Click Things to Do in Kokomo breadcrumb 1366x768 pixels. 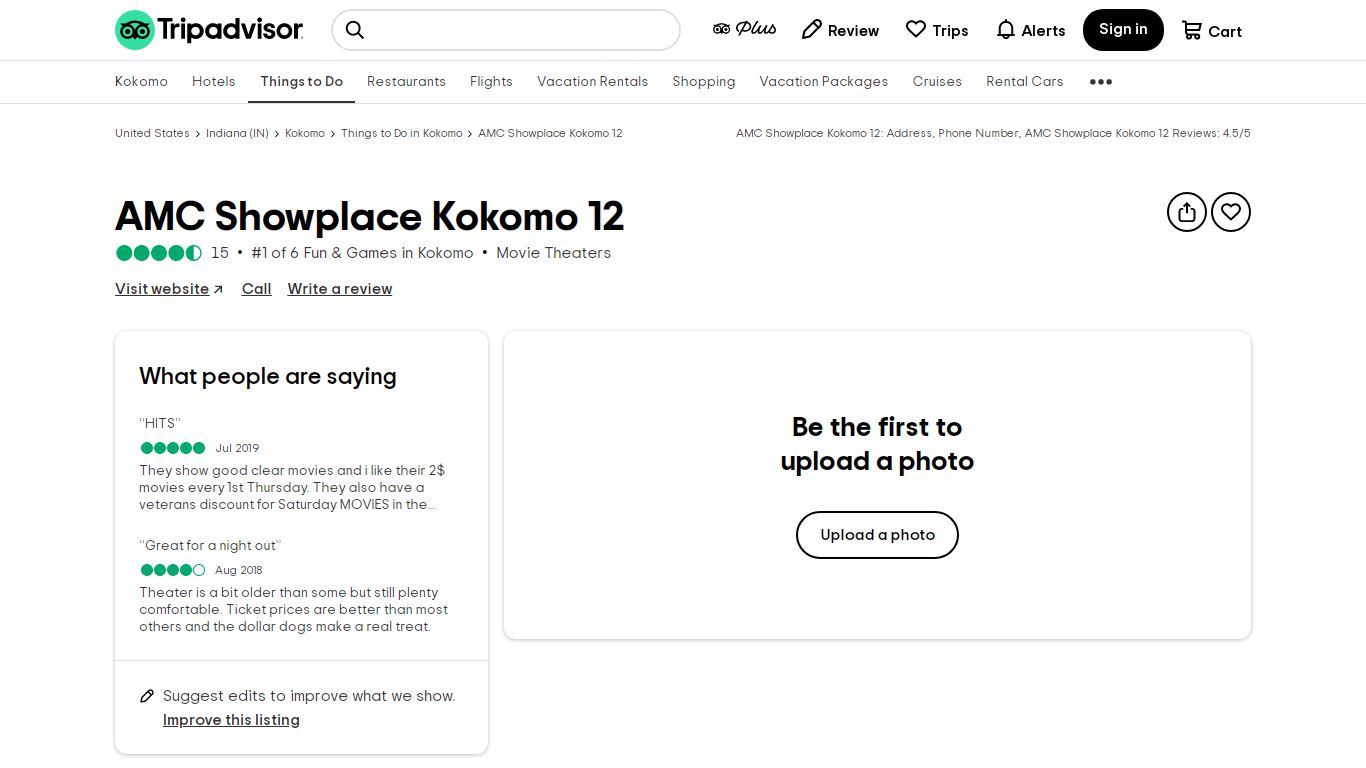click(x=402, y=133)
